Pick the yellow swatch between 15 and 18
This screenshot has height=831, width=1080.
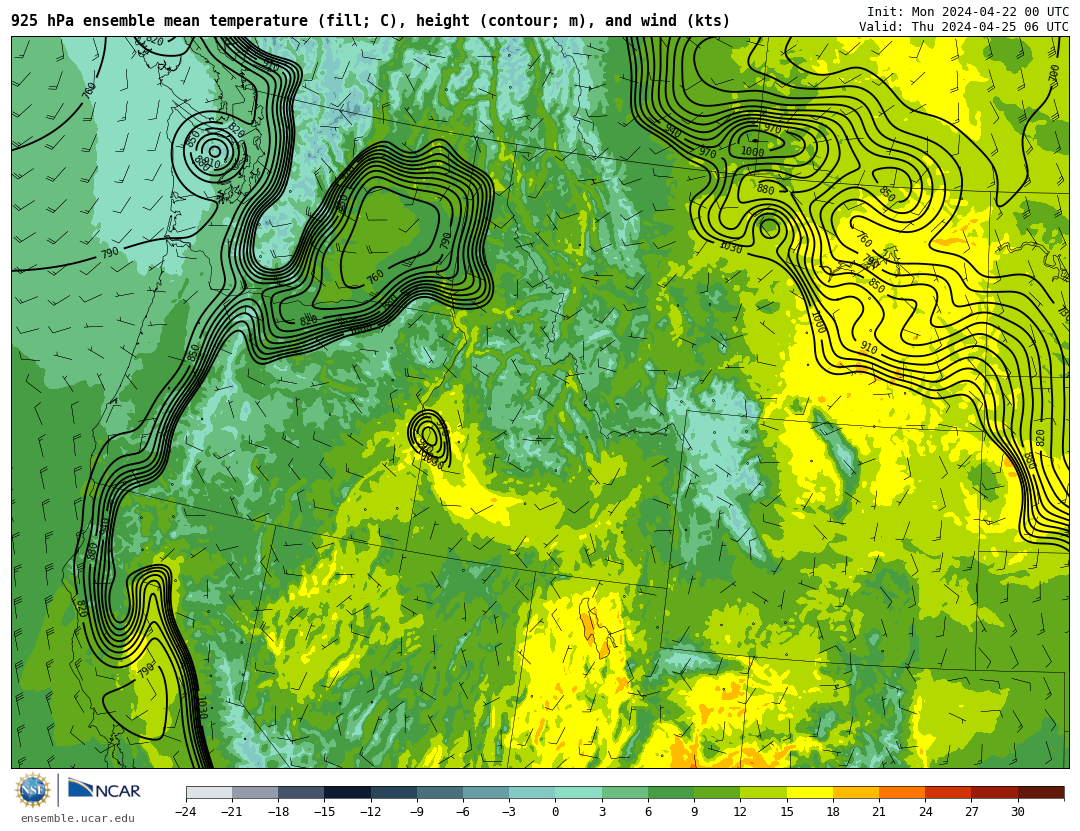pos(809,792)
